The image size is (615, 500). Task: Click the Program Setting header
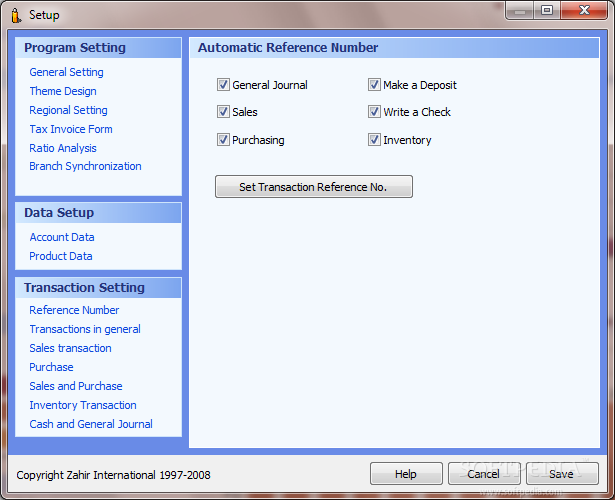pos(98,48)
